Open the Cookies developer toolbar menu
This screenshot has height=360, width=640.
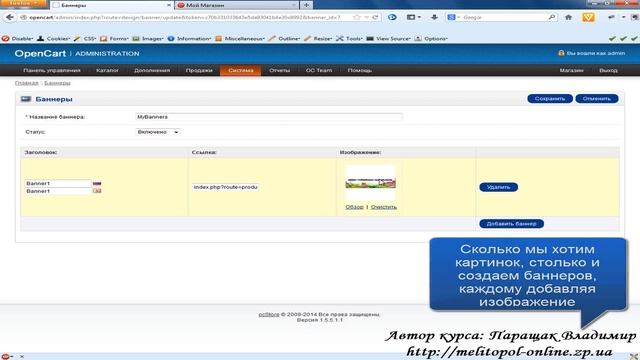pos(53,38)
